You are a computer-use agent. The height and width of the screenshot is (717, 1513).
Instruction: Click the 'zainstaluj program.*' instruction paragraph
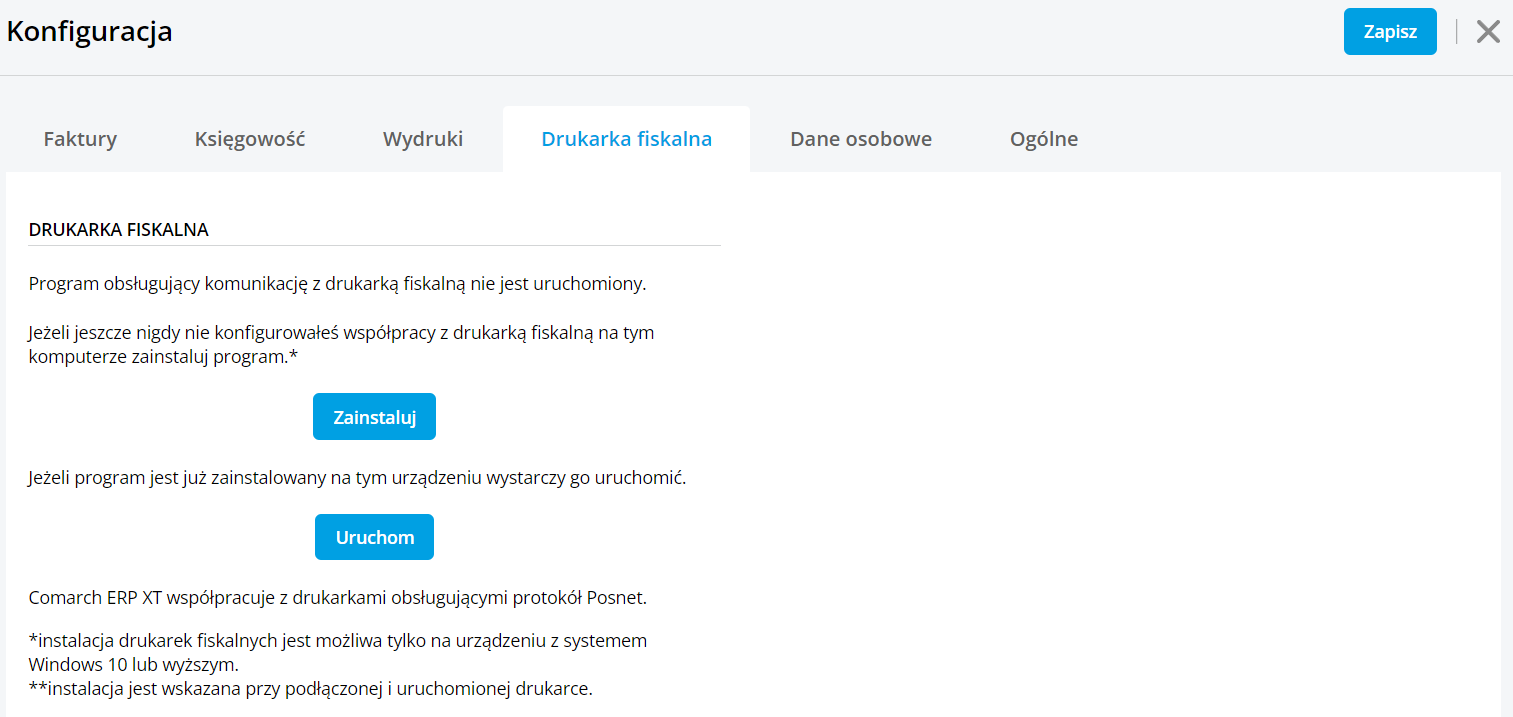point(341,345)
